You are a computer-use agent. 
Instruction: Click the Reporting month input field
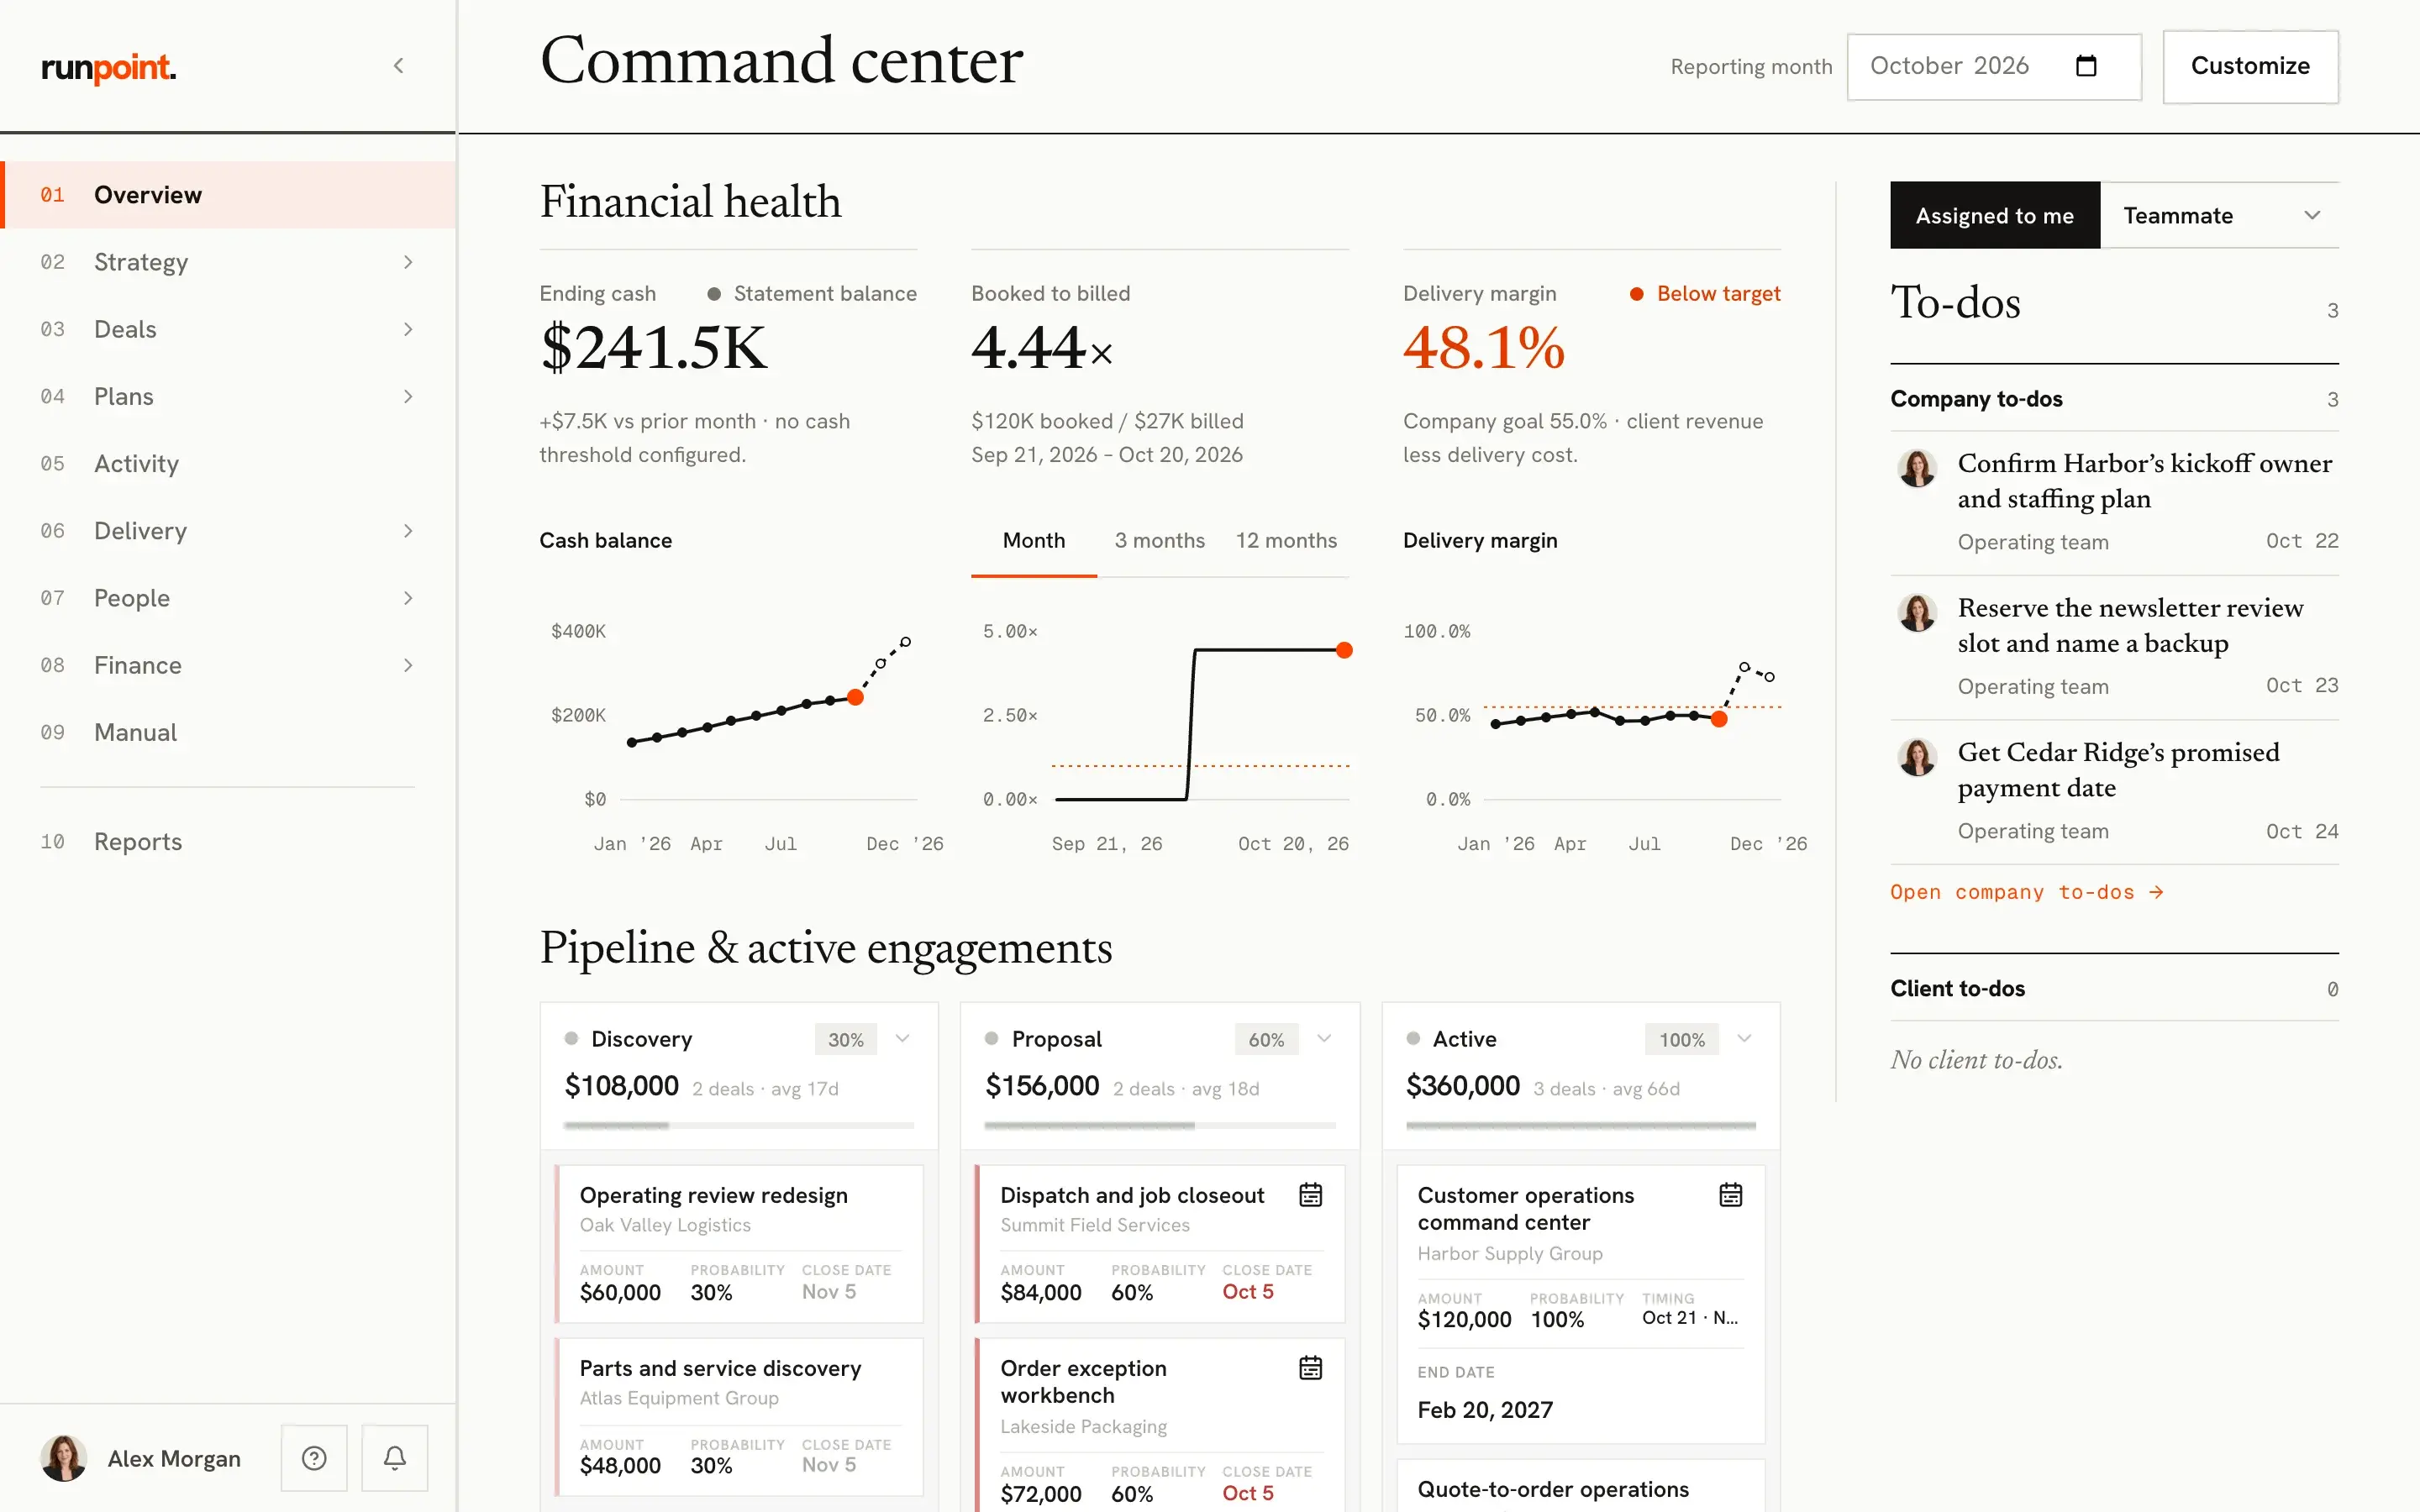pos(1994,66)
